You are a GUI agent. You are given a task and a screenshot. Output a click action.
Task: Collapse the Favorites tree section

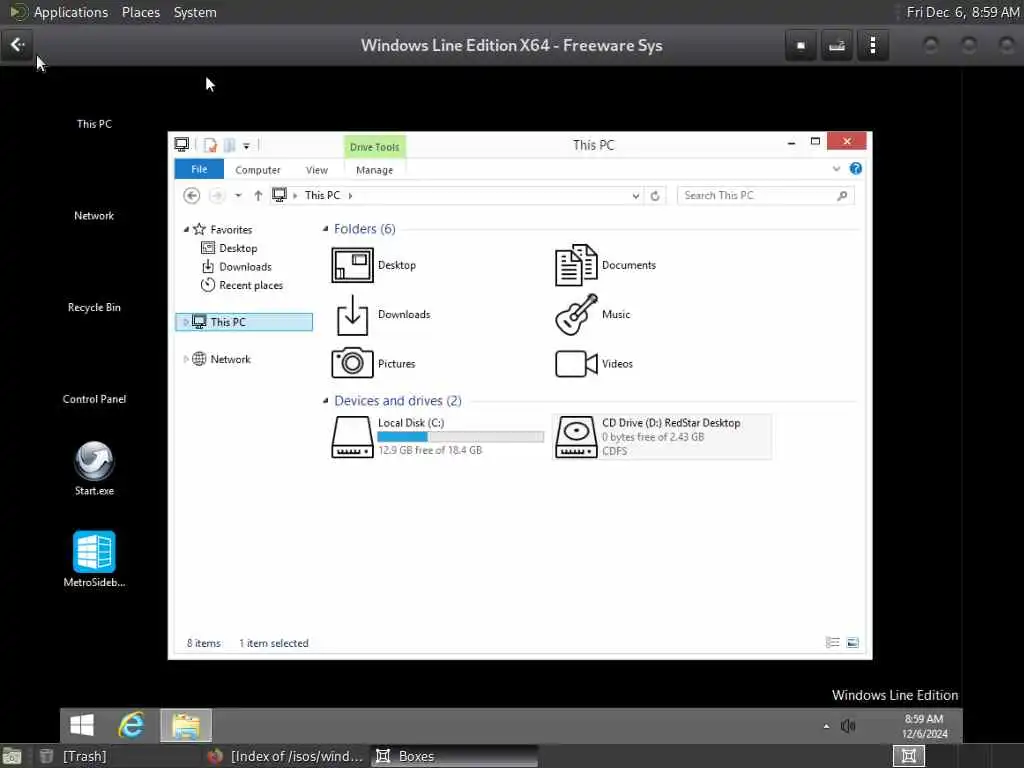click(186, 229)
